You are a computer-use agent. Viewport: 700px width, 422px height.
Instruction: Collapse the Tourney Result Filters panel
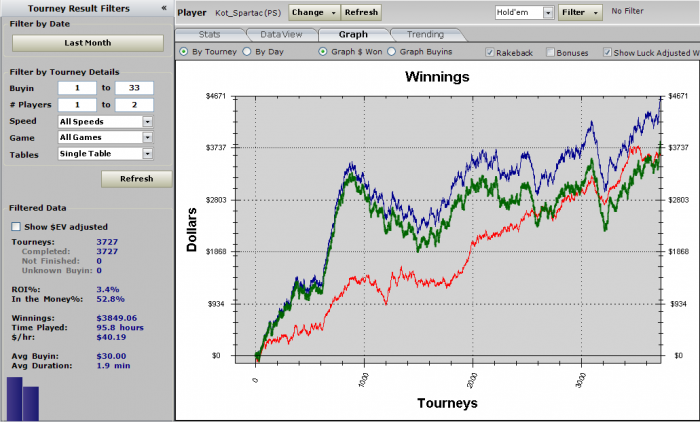pos(164,8)
